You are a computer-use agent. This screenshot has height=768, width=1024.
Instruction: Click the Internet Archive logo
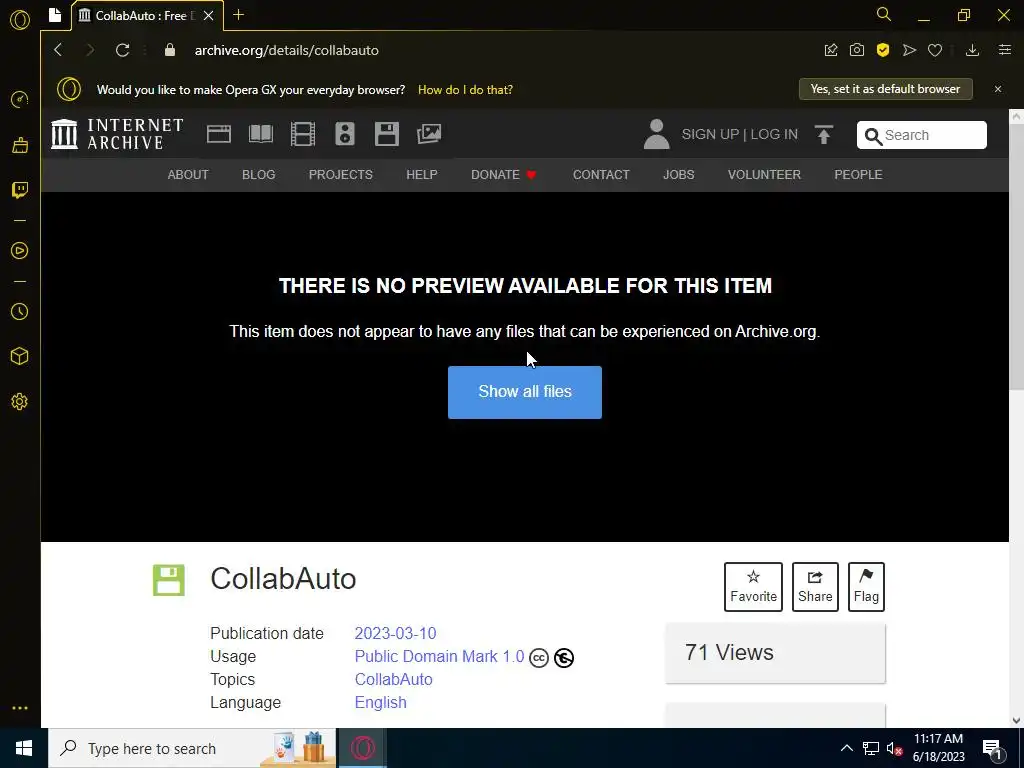118,134
